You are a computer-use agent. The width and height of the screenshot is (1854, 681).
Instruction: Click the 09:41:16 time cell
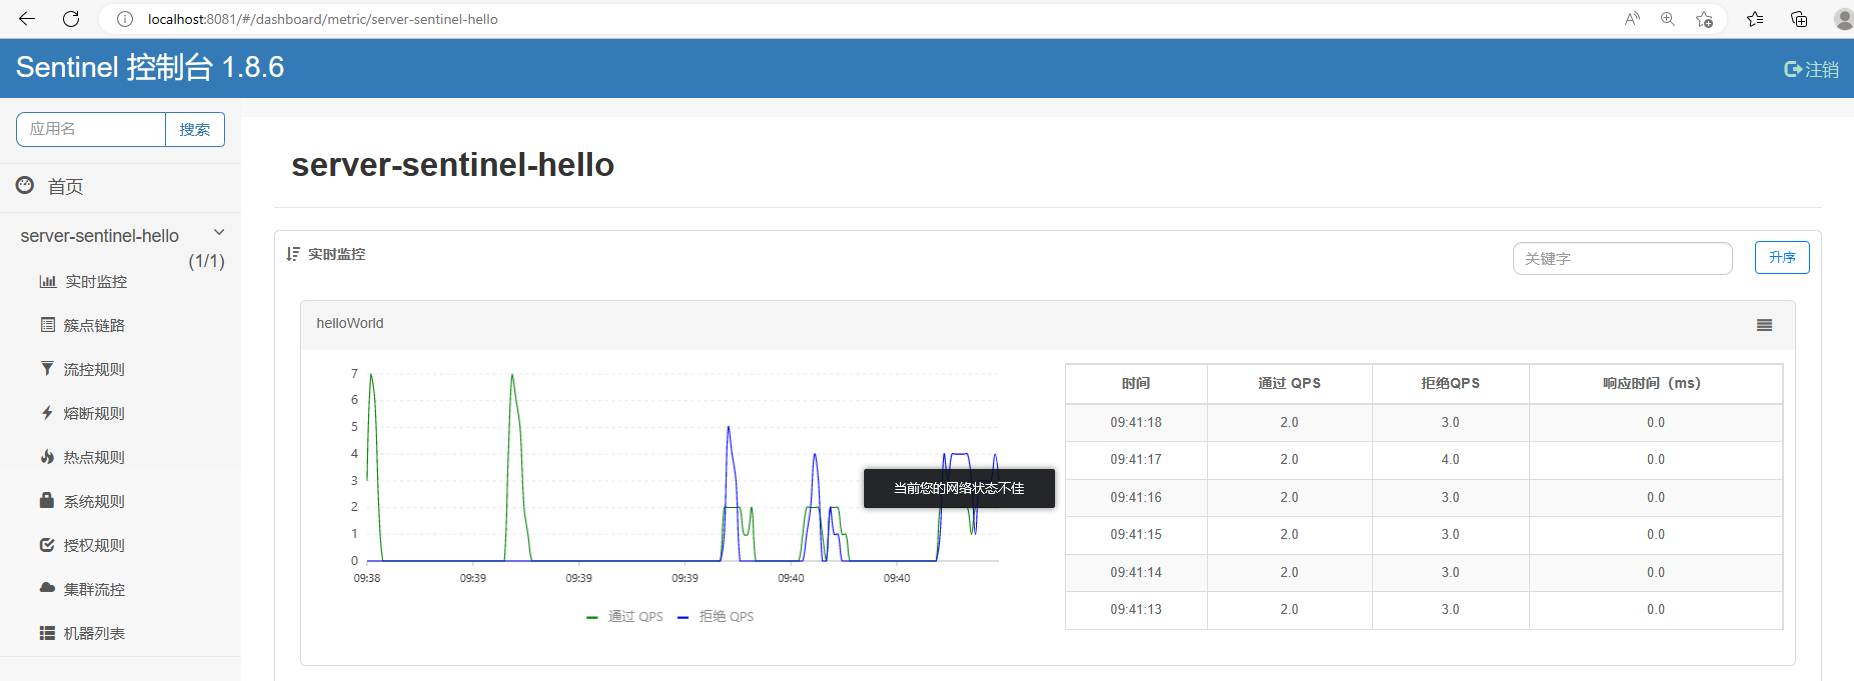pyautogui.click(x=1136, y=497)
